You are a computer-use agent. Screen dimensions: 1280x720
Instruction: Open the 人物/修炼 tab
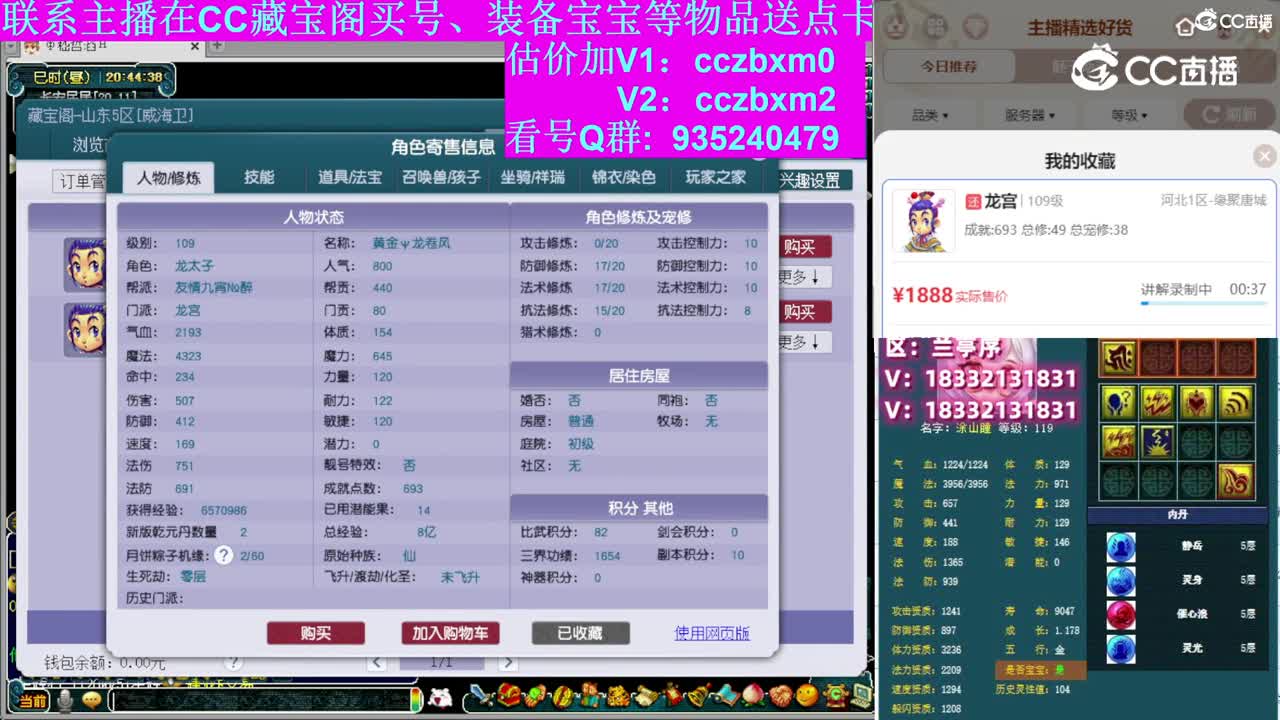pos(168,178)
